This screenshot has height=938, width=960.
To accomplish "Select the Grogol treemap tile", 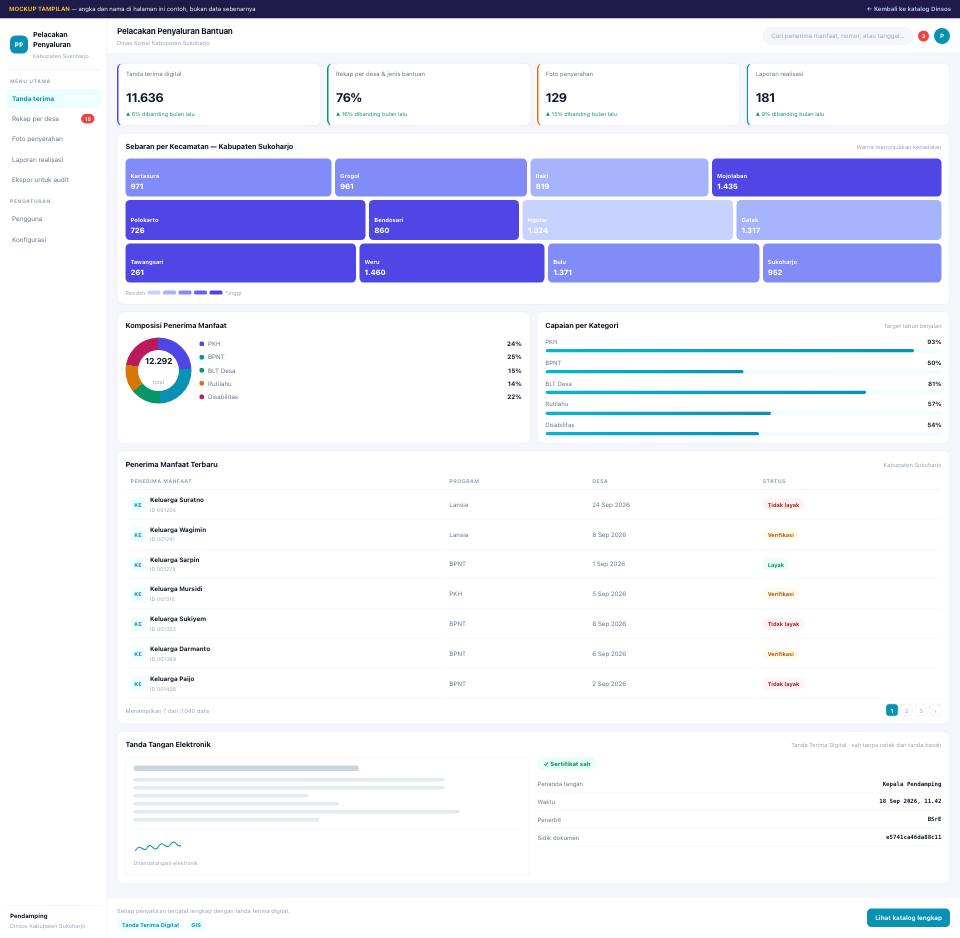I will 431,178.
